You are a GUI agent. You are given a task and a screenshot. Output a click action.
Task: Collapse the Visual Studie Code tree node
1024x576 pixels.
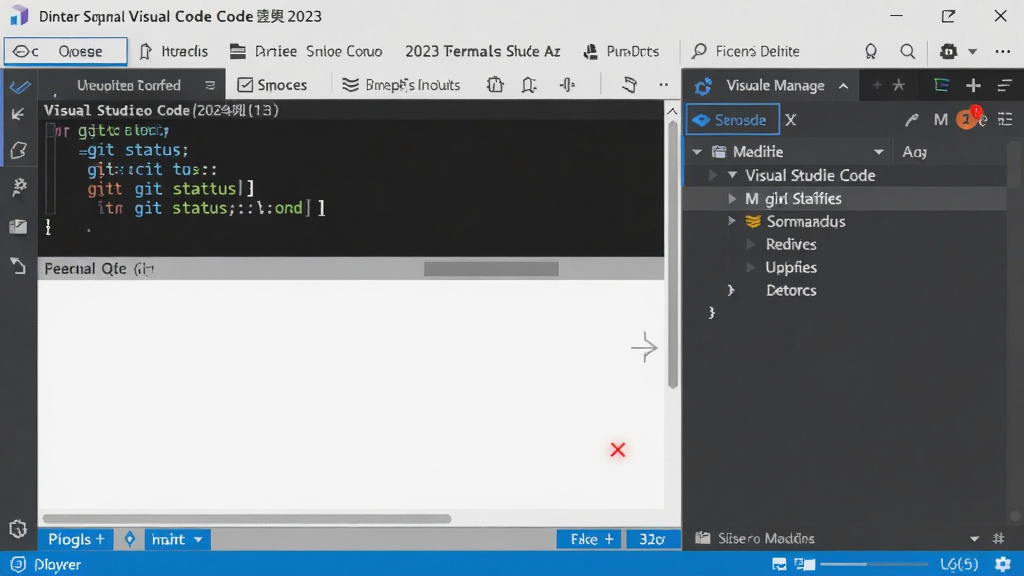pyautogui.click(x=732, y=175)
